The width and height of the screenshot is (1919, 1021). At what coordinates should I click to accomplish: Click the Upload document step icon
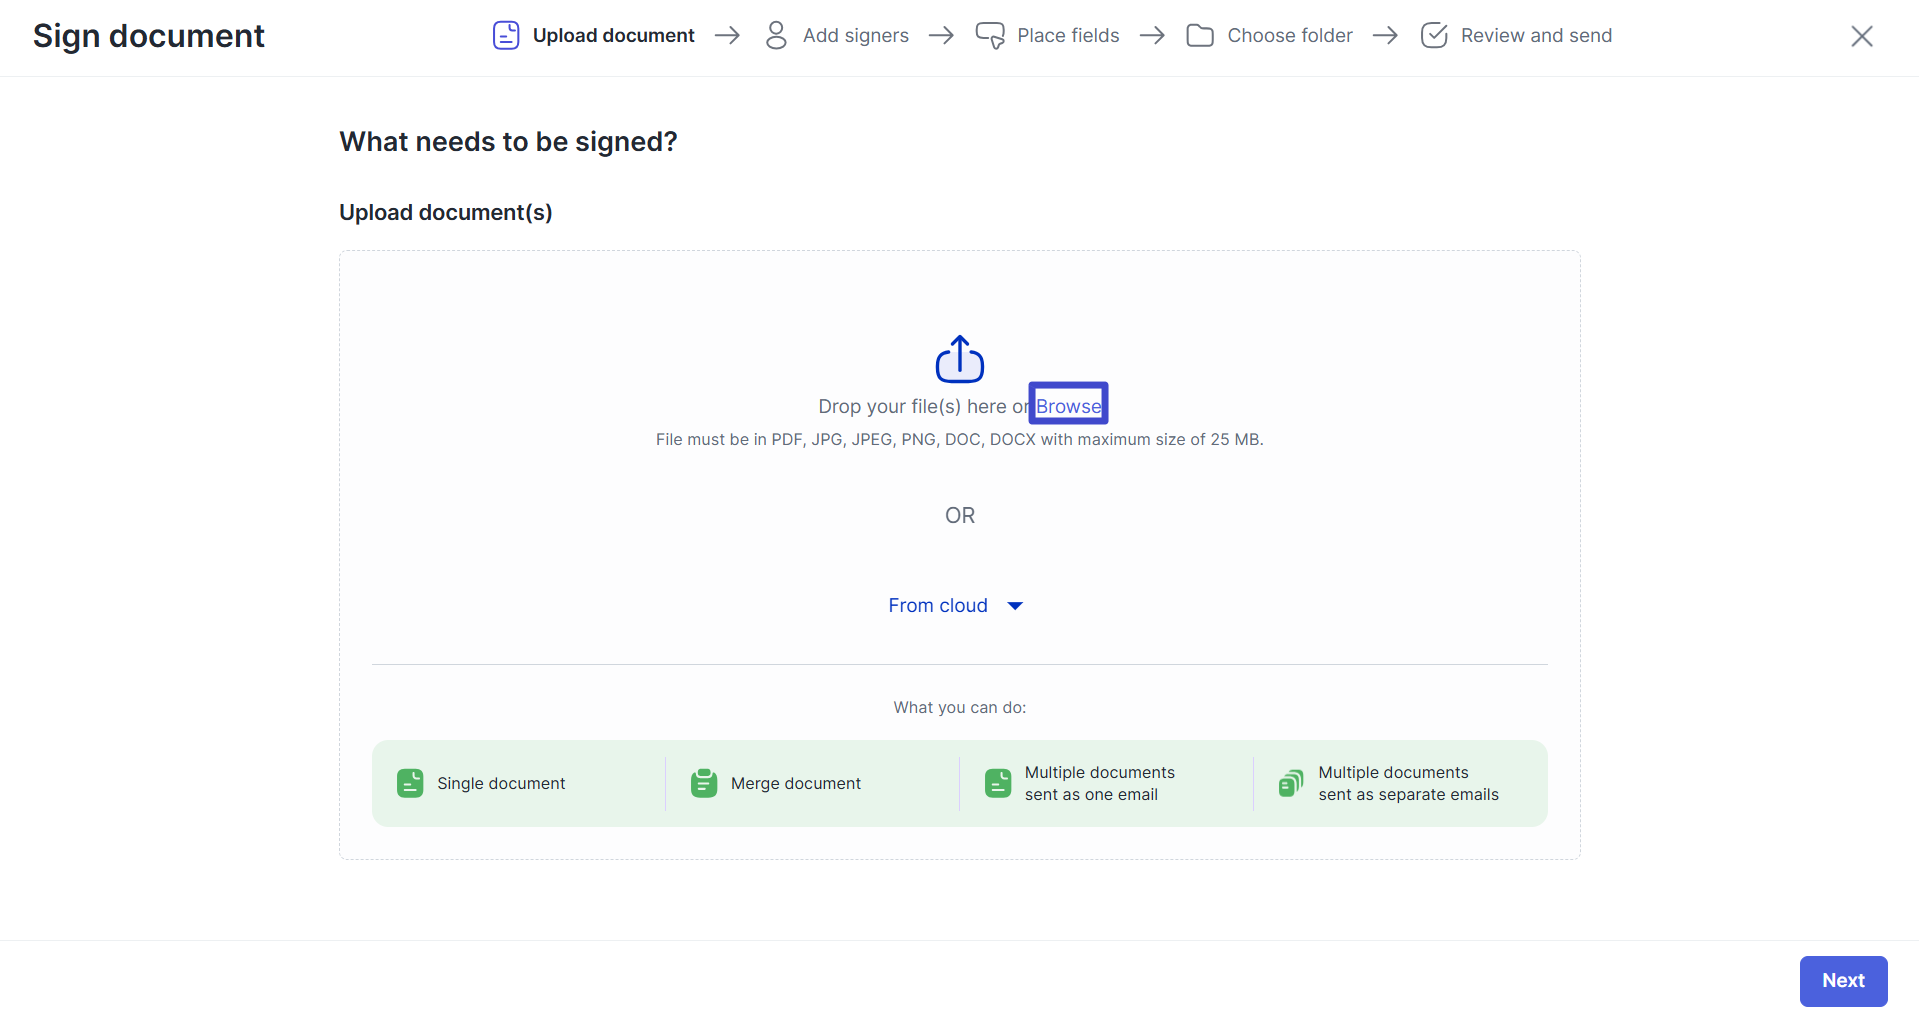pyautogui.click(x=506, y=36)
